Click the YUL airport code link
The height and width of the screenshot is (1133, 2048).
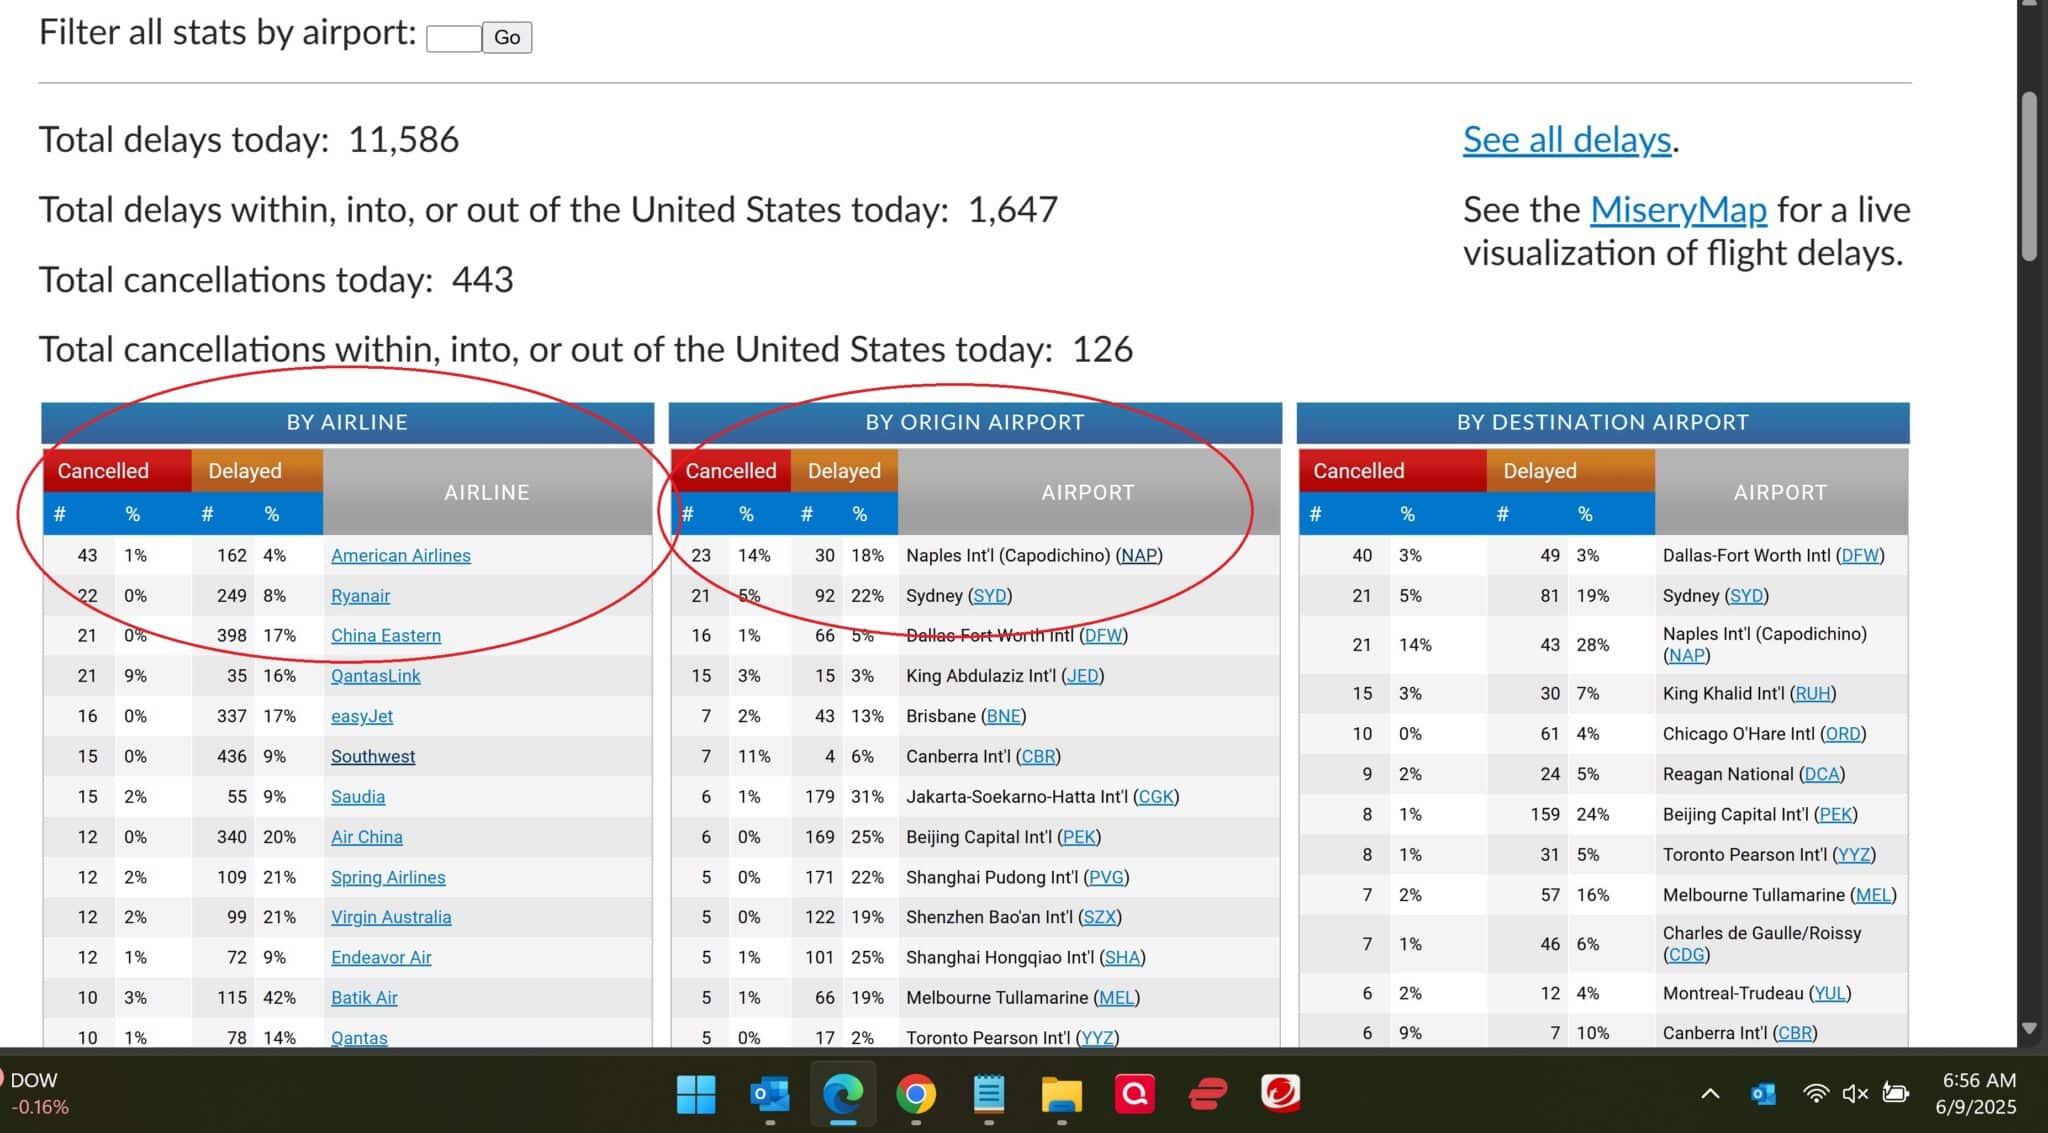tap(1830, 994)
